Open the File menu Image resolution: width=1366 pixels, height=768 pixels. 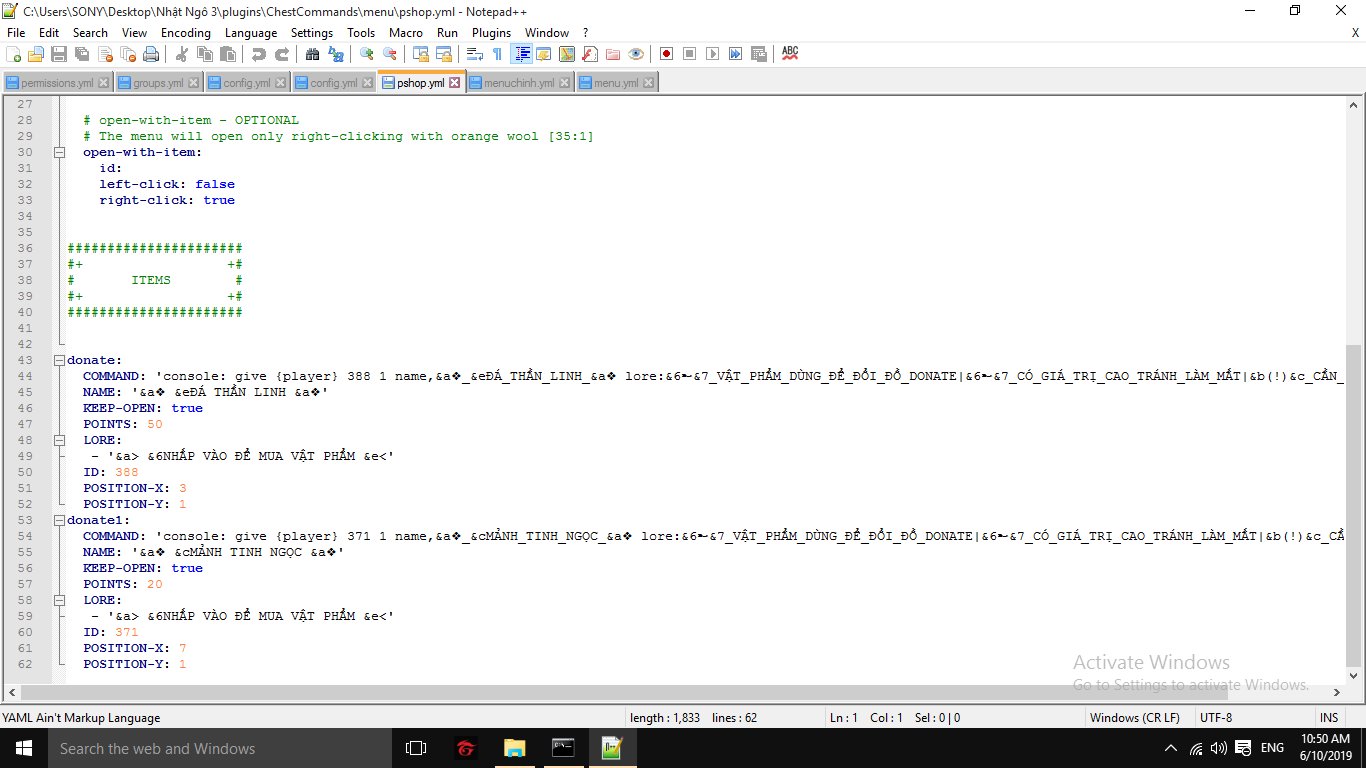coord(16,33)
